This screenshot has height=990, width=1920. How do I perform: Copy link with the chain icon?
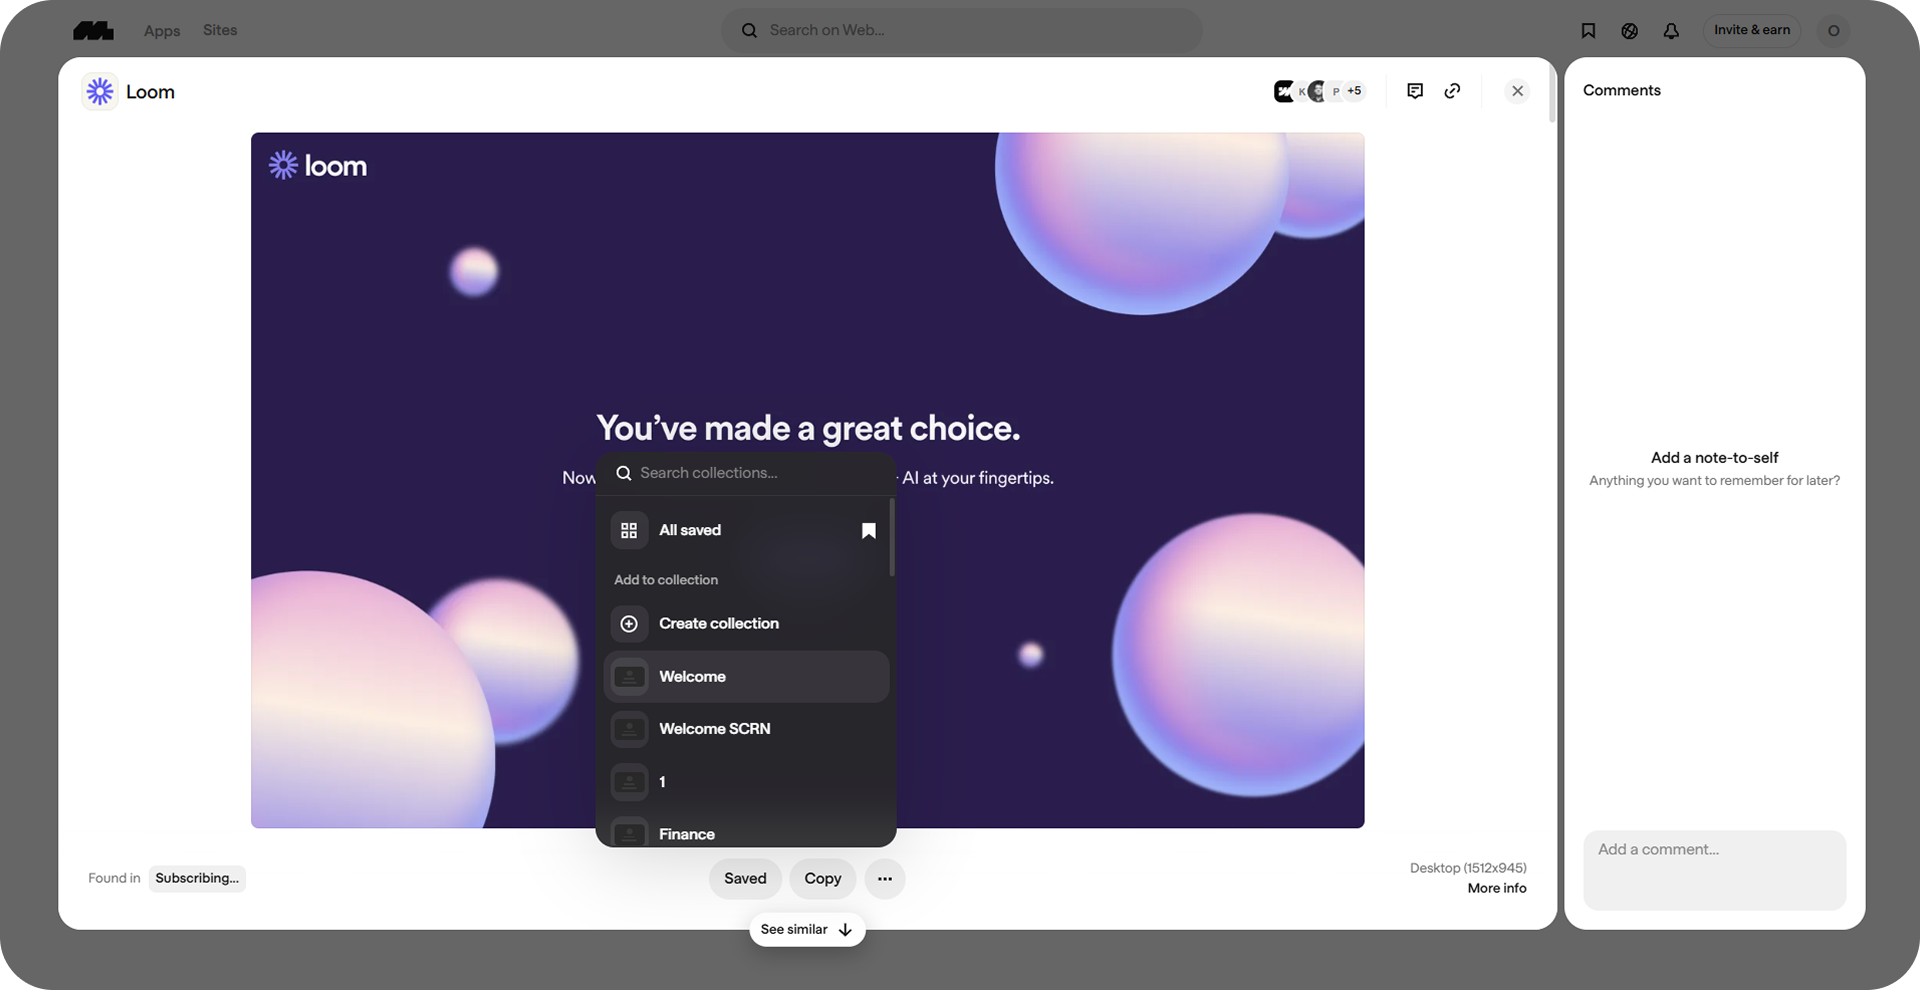1453,91
